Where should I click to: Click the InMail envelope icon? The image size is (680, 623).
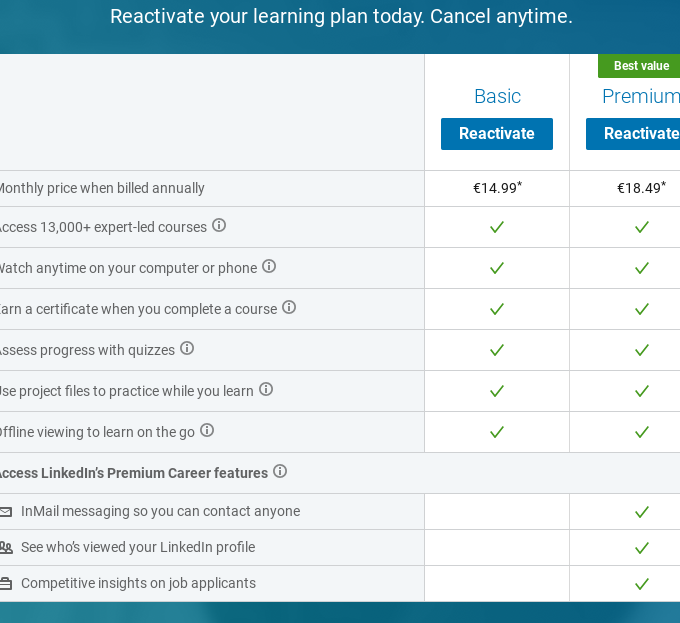tap(6, 512)
